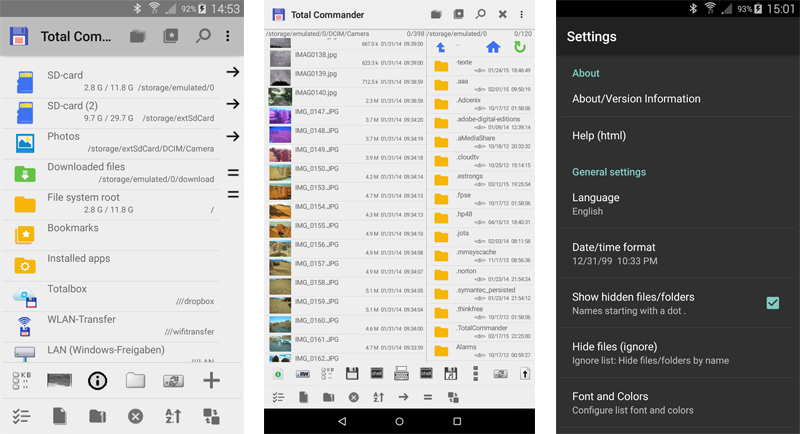Tap the A-Z sort icon on the drive list screen
Screen dimensions: 800x434
(x=173, y=416)
